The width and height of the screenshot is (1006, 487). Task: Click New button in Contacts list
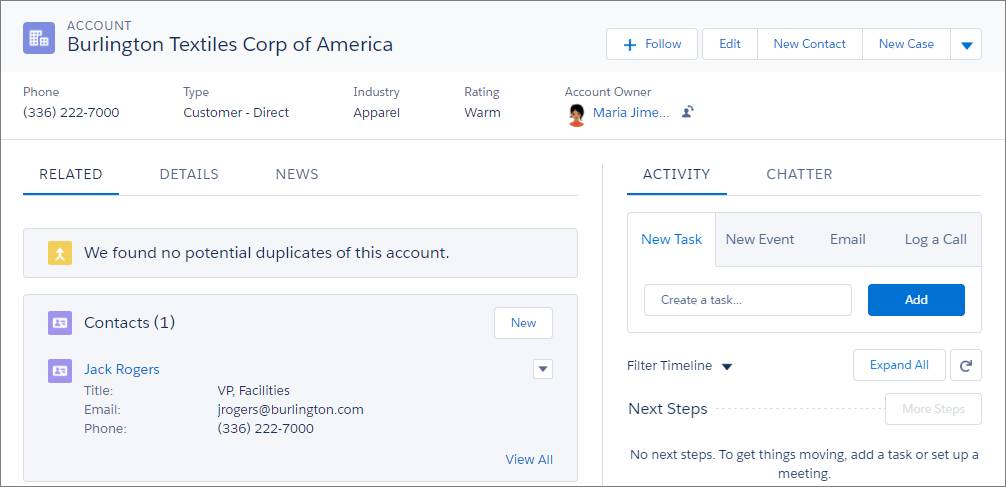tap(524, 323)
